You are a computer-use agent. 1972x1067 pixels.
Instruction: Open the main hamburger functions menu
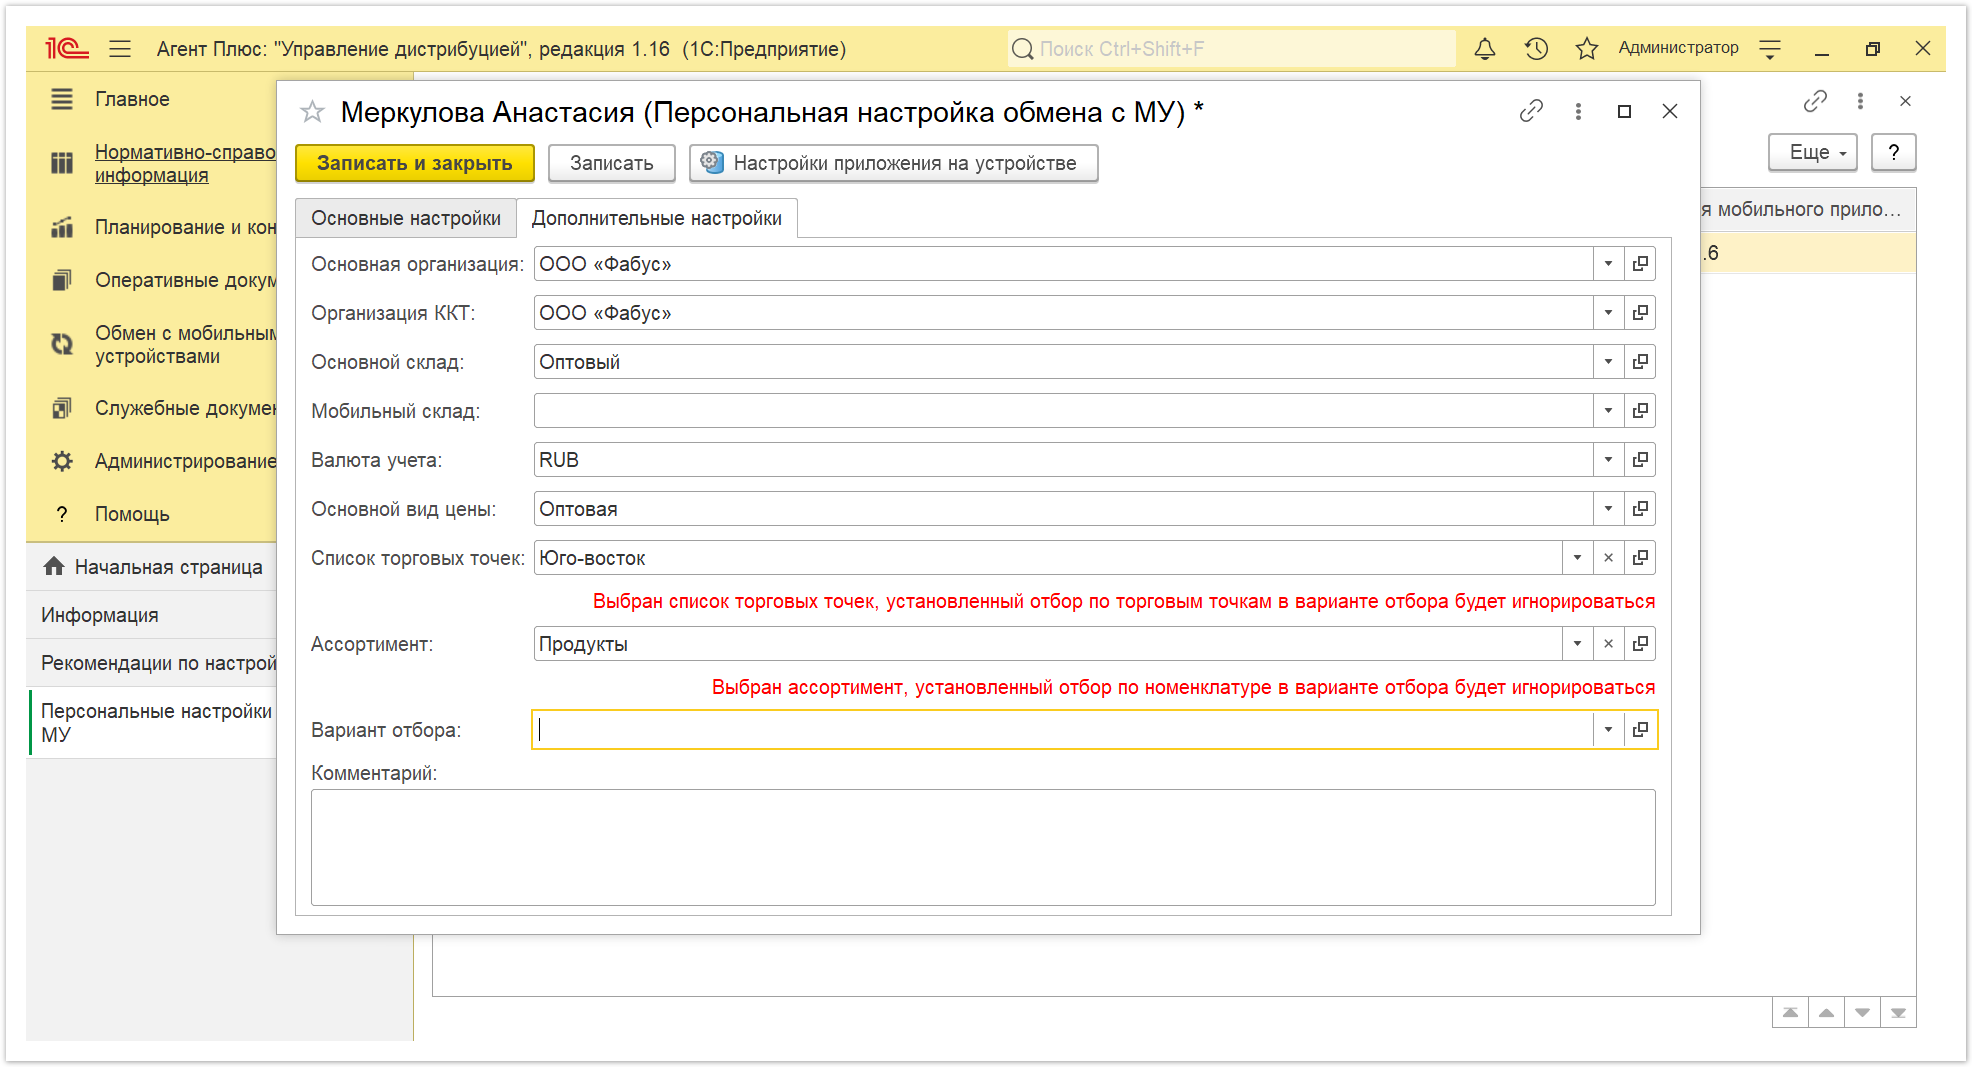tap(120, 49)
